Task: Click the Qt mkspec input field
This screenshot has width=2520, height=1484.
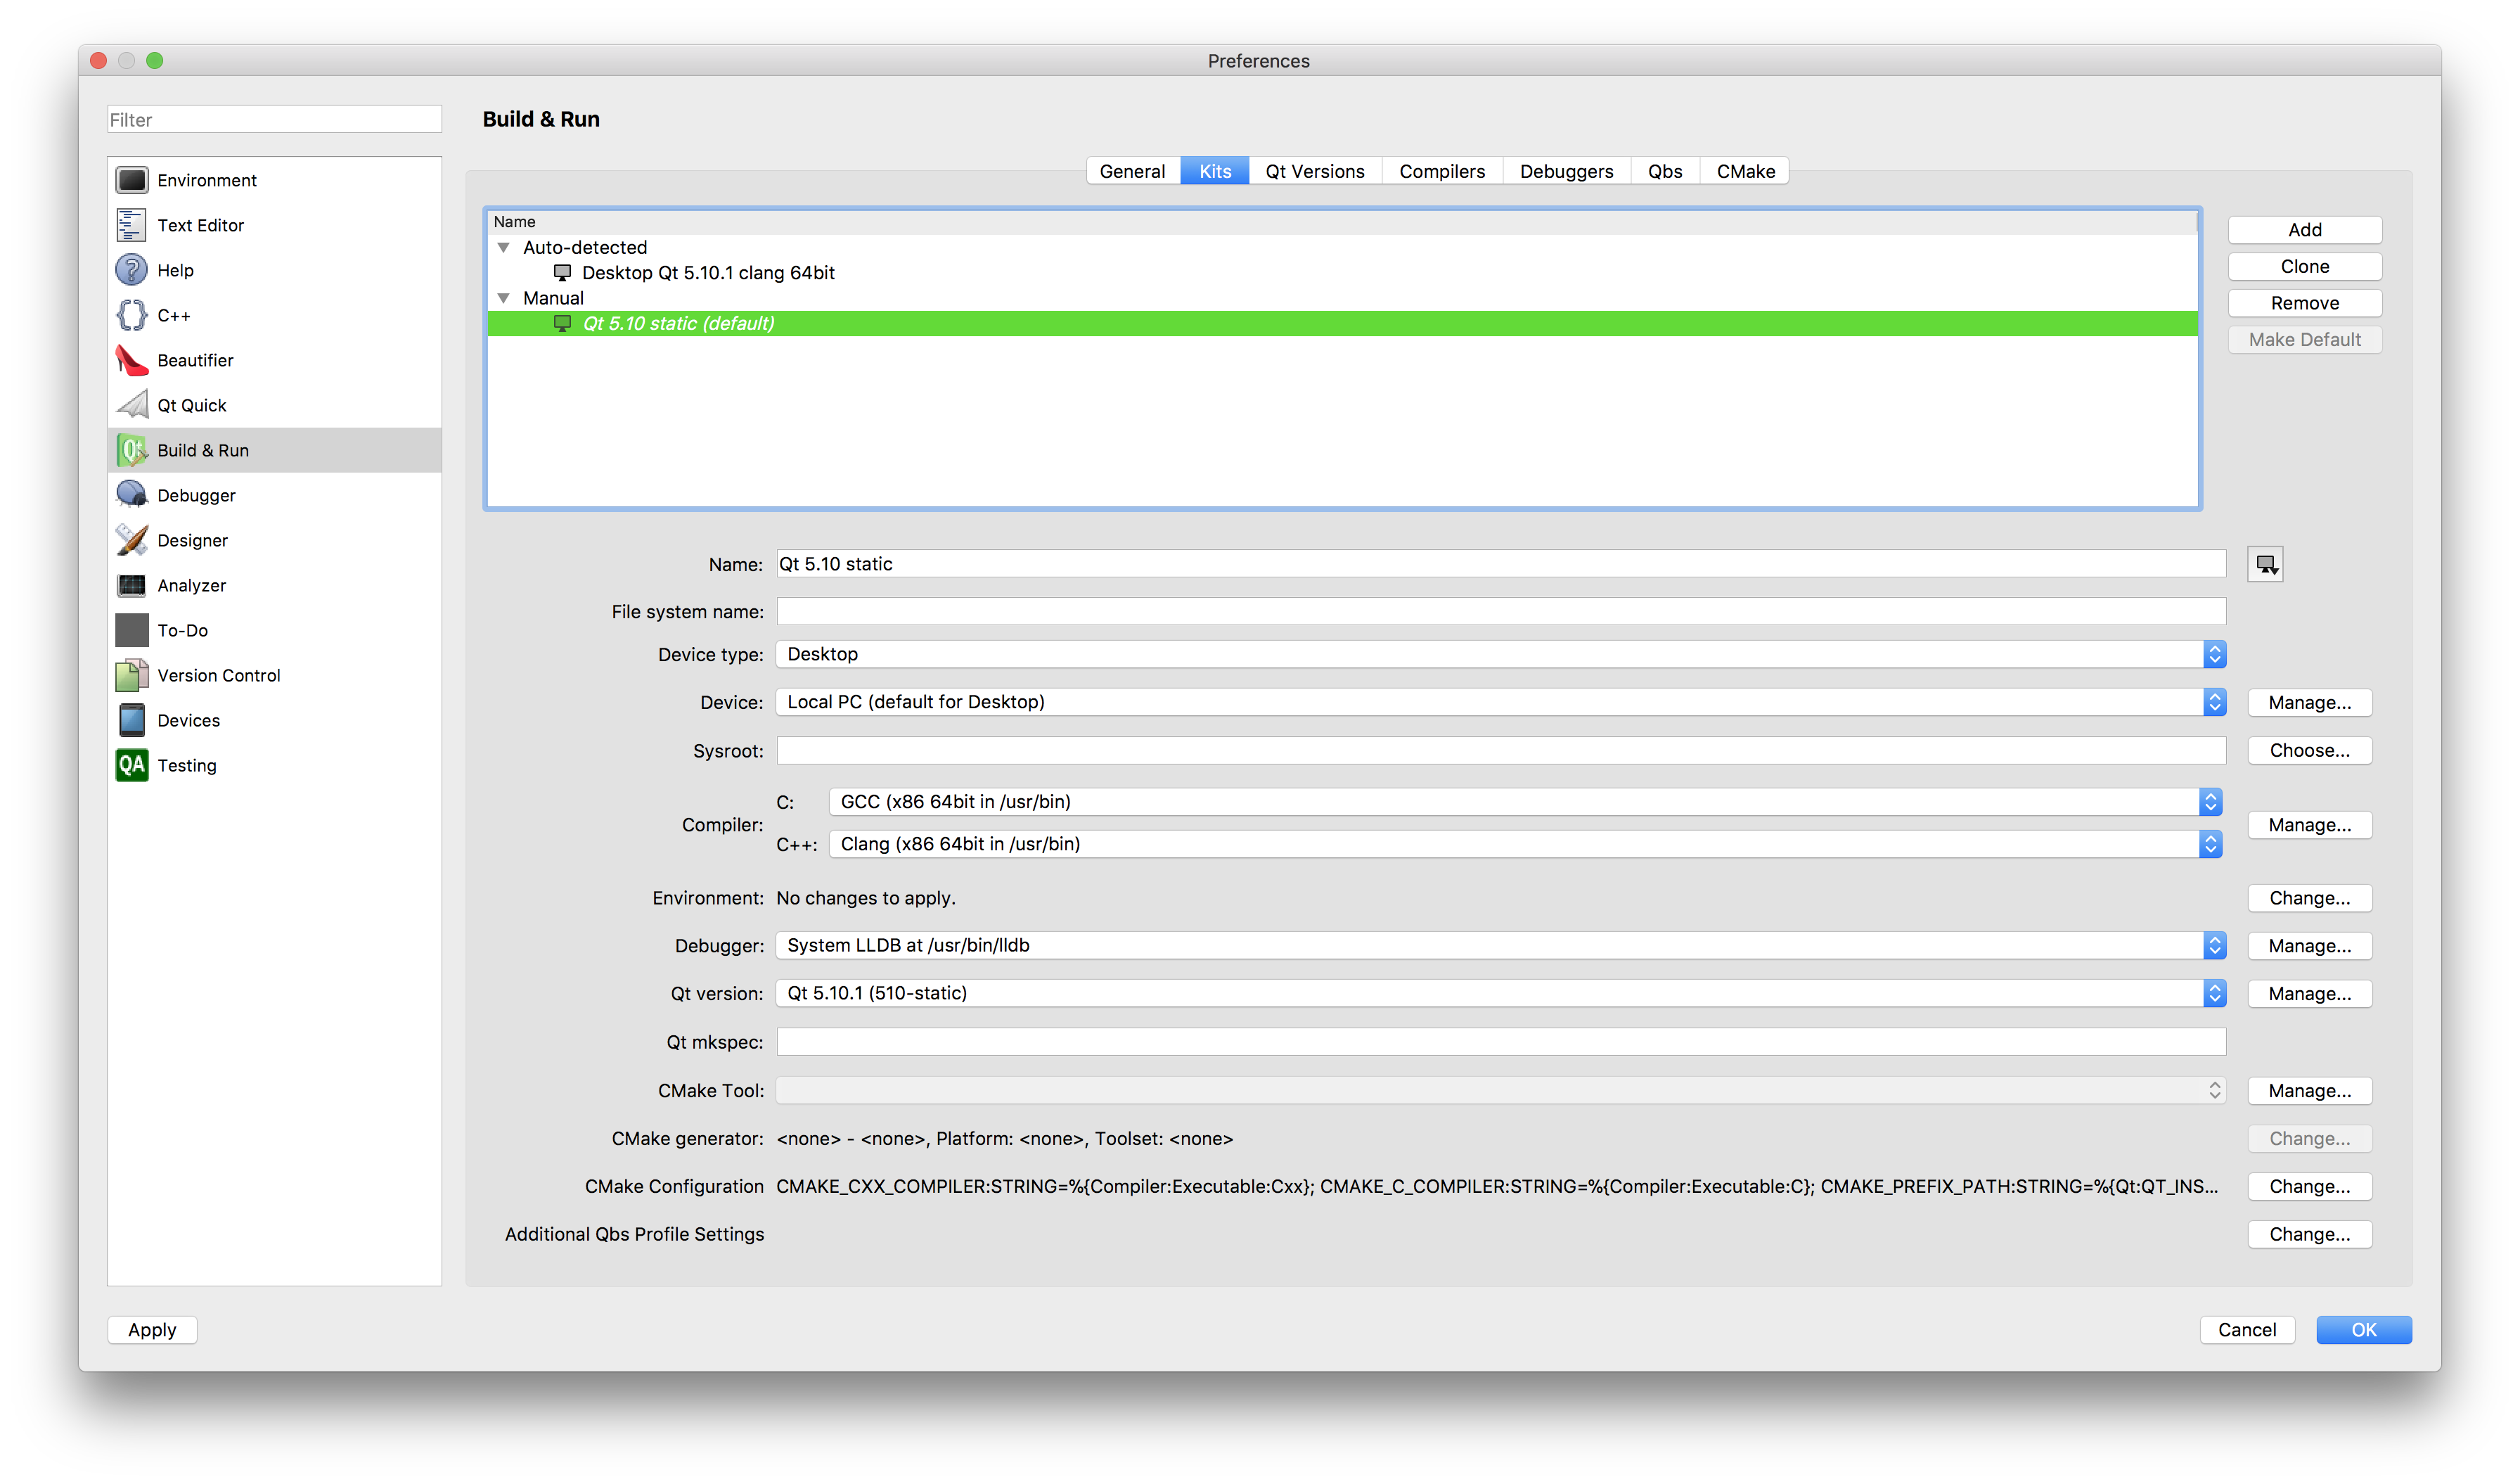Action: [1501, 1042]
